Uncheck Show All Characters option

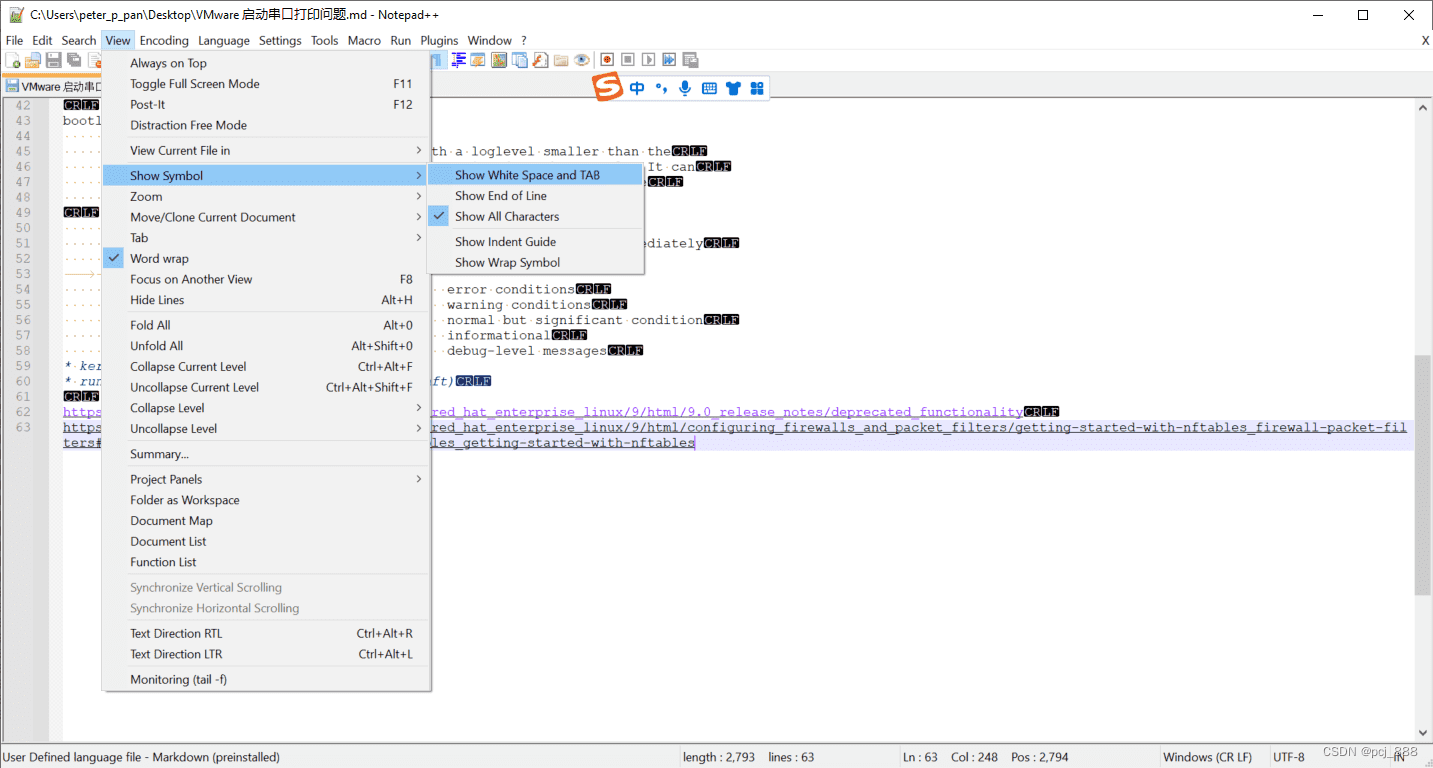tap(507, 216)
